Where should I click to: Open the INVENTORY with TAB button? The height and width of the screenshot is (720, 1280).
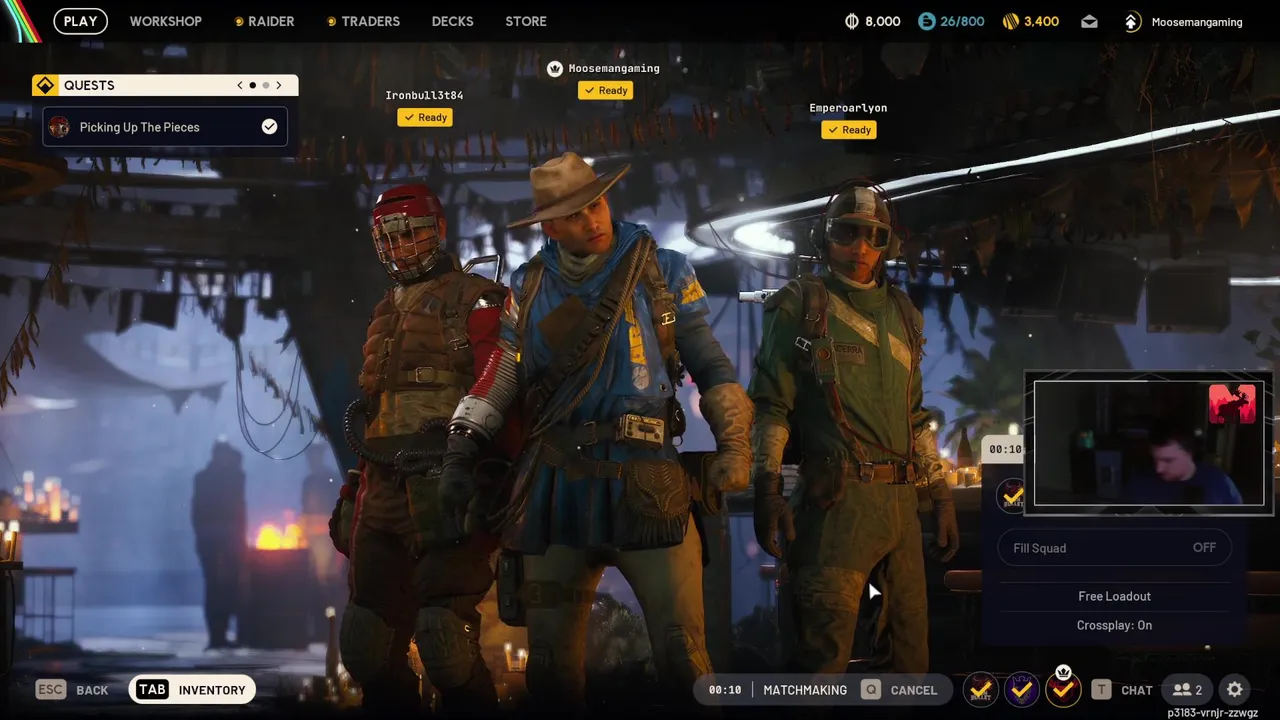[192, 690]
